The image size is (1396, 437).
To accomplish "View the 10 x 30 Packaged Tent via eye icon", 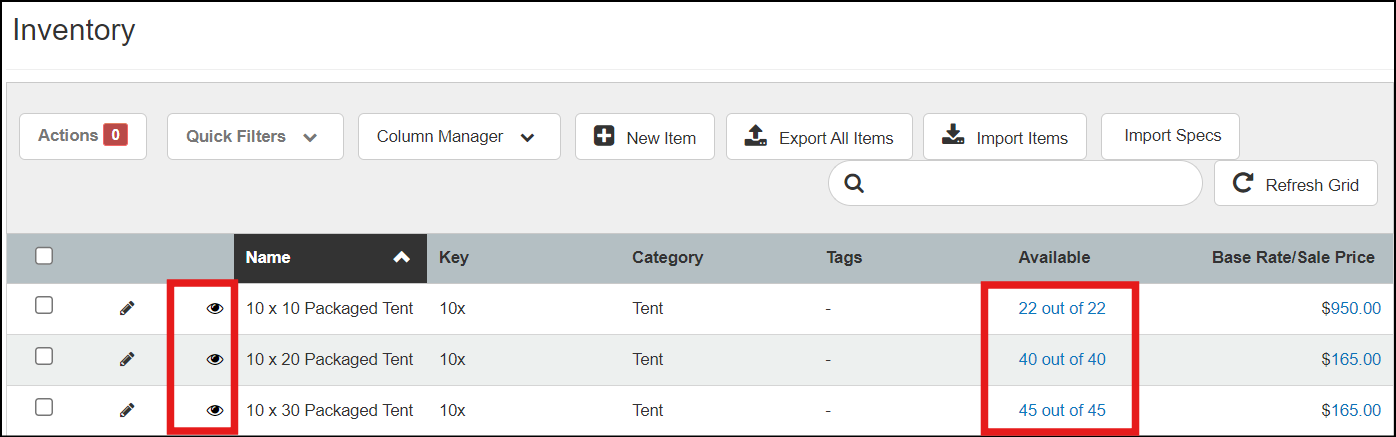I will 215,410.
